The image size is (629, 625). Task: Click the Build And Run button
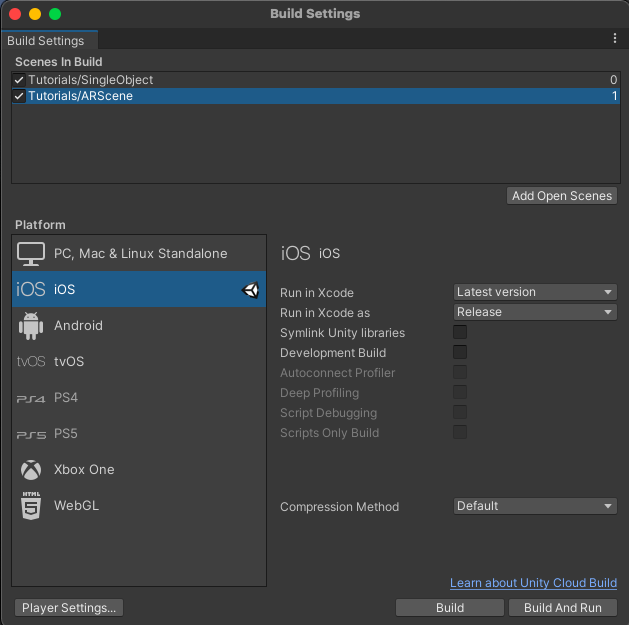562,608
